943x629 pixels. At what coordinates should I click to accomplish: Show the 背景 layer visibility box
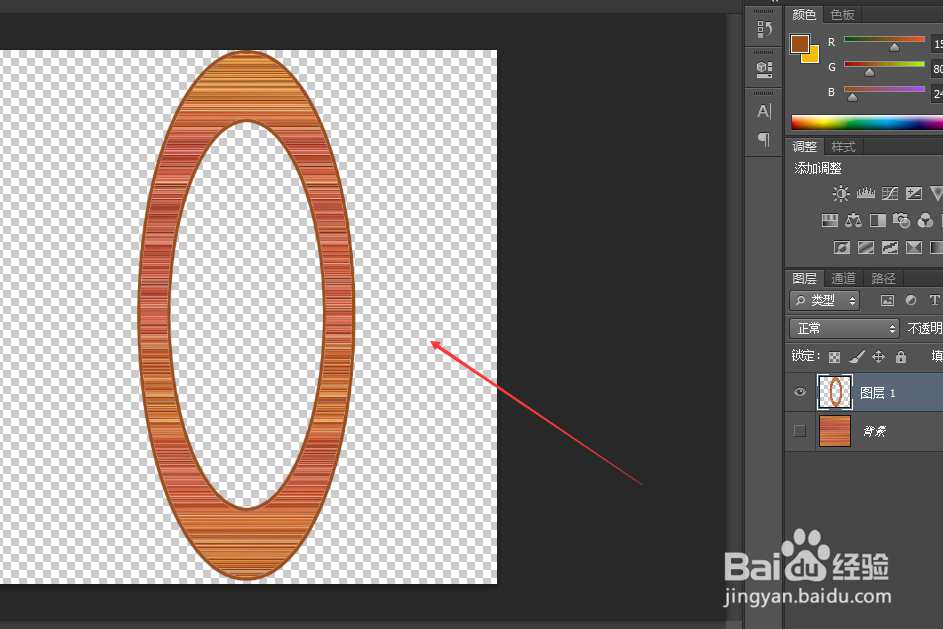pyautogui.click(x=800, y=431)
